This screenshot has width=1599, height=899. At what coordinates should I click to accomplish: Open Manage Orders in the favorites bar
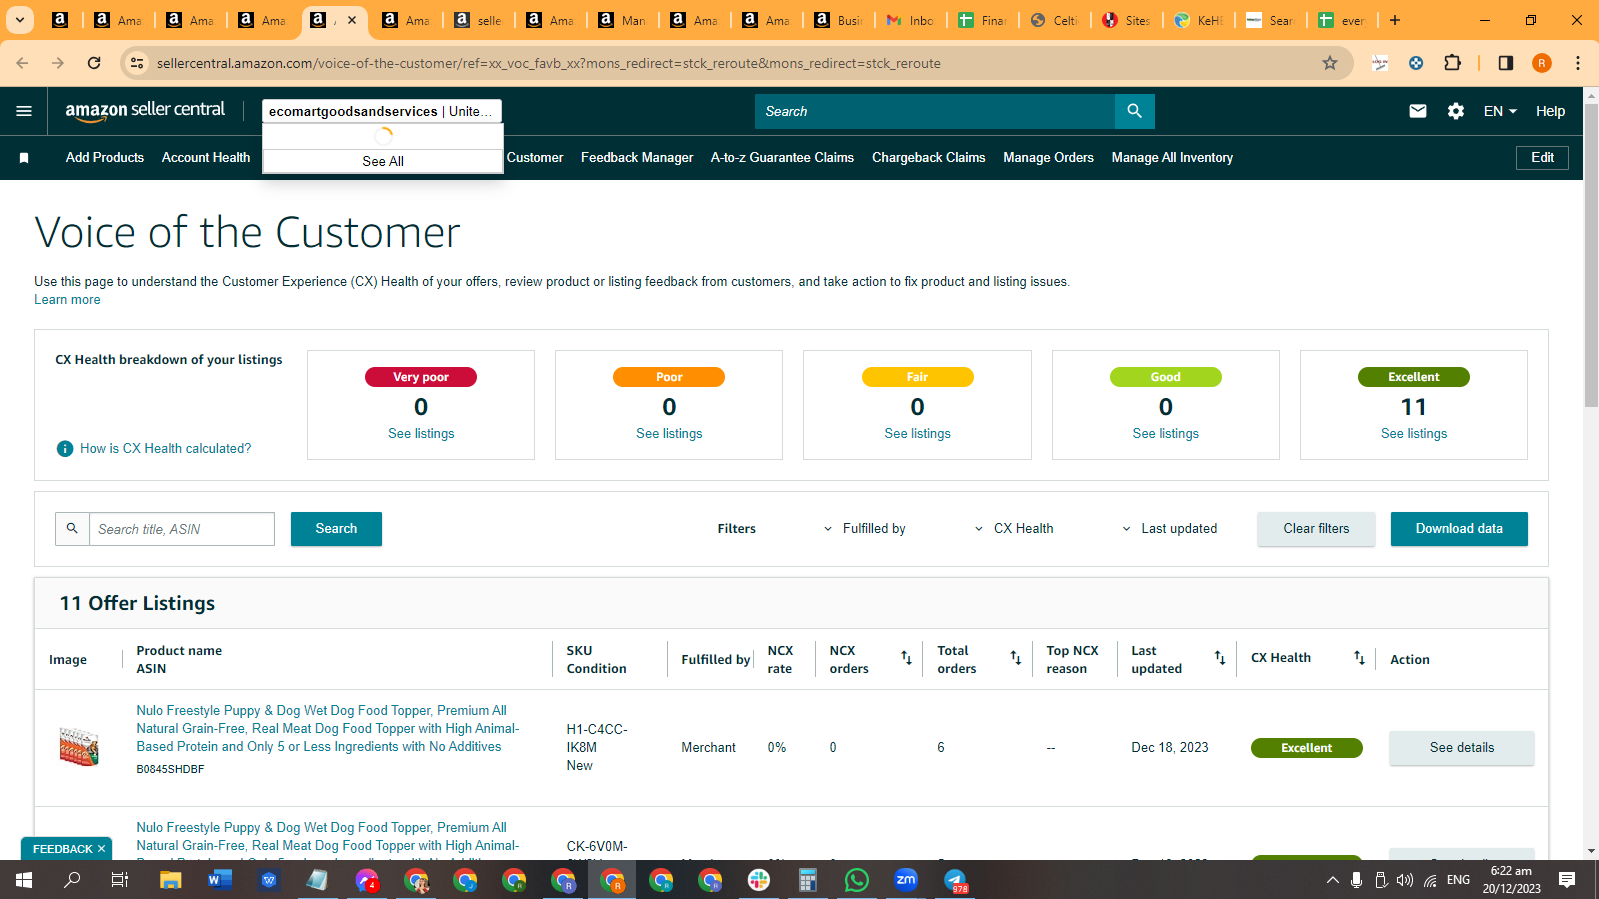(1048, 158)
